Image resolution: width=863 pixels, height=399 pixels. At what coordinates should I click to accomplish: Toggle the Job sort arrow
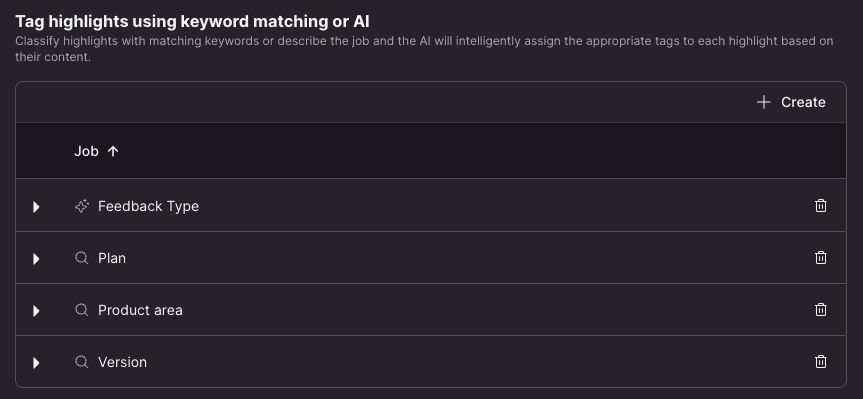click(113, 151)
